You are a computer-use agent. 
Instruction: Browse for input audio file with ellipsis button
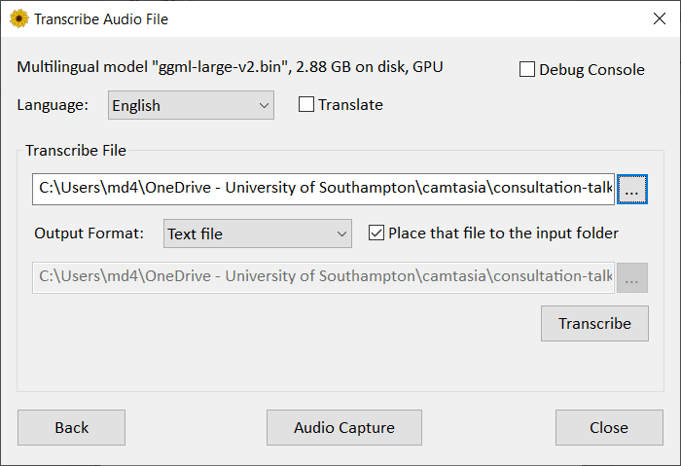coord(632,189)
